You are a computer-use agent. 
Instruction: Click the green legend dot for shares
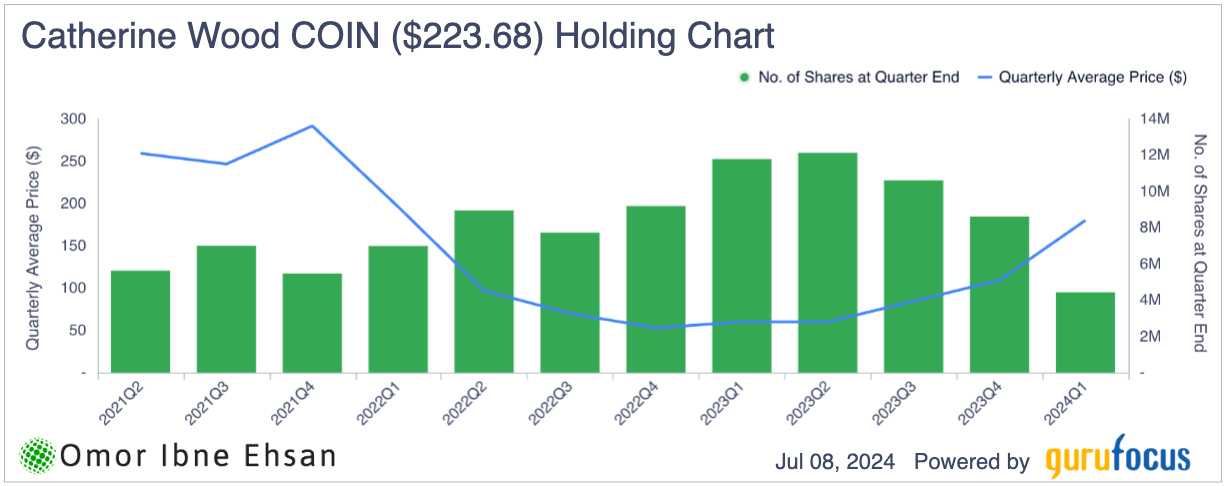(x=744, y=77)
